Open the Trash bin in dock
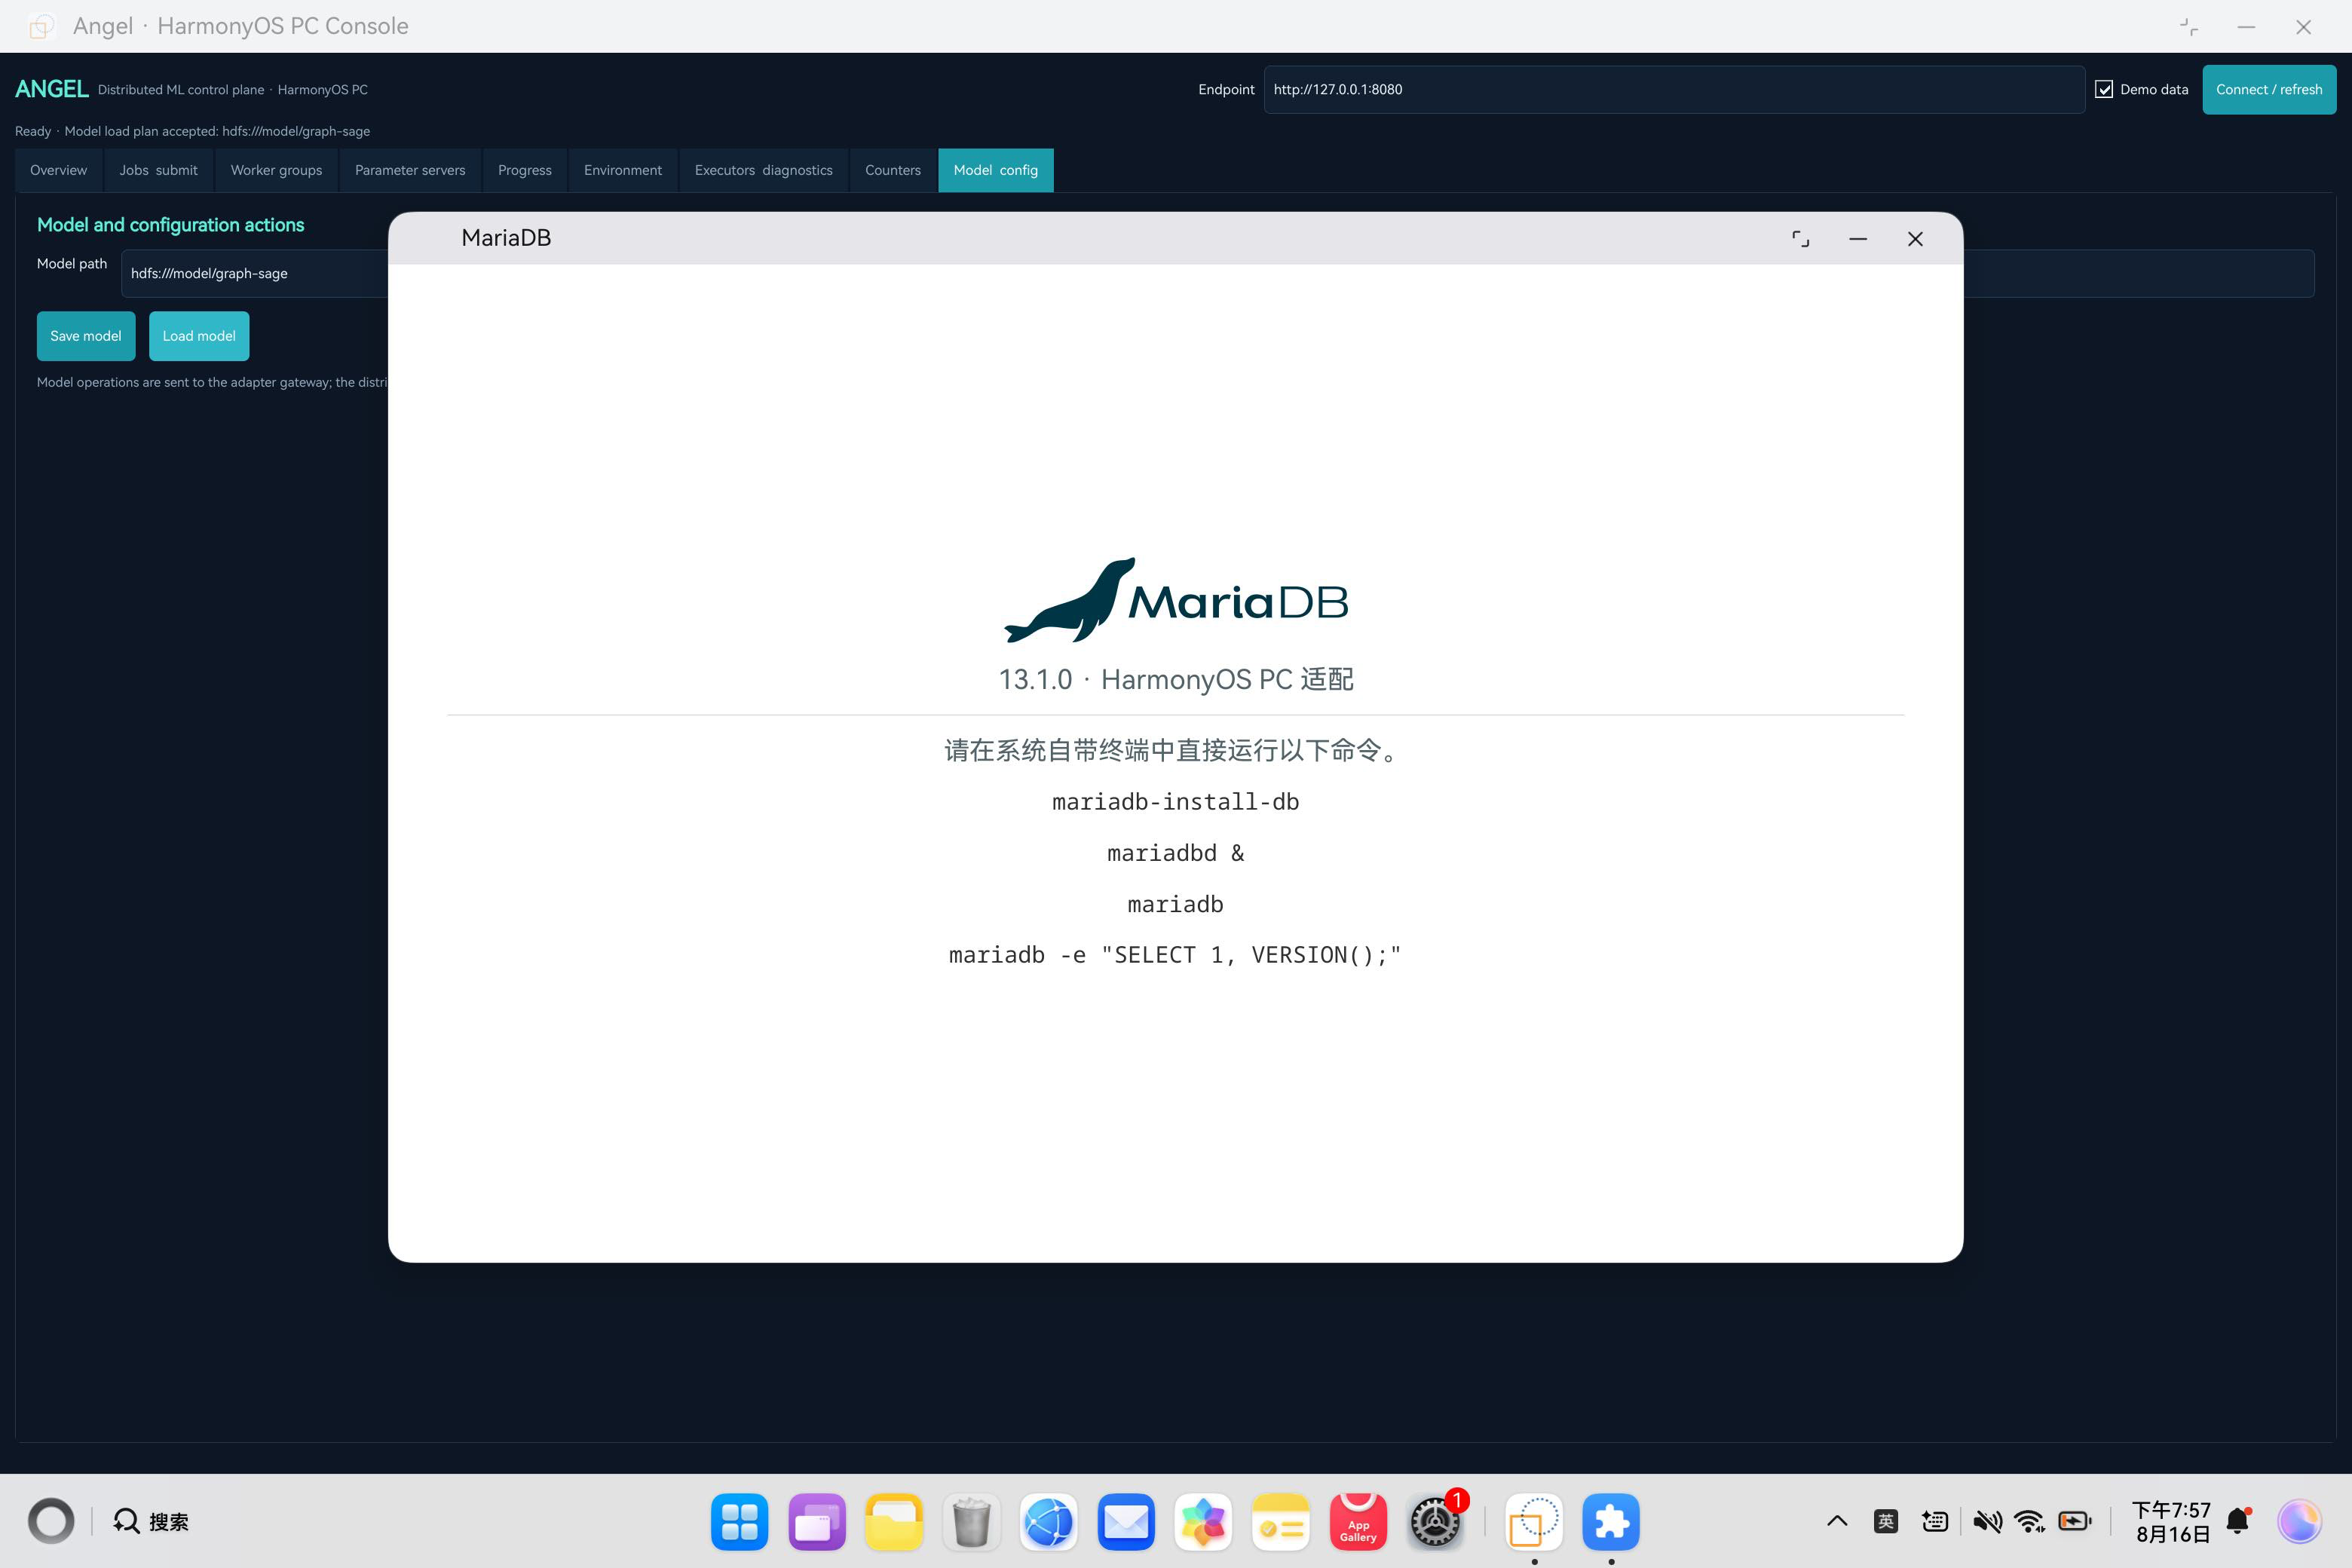Screen dimensions: 2352x1568 971,1522
